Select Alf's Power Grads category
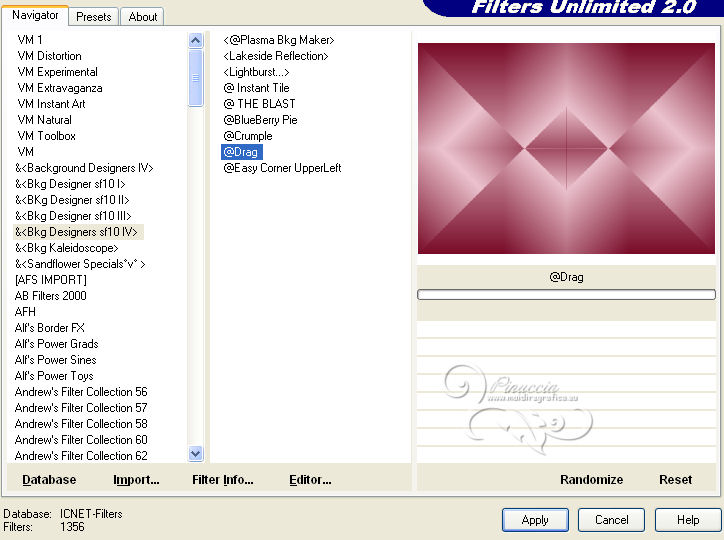 56,344
